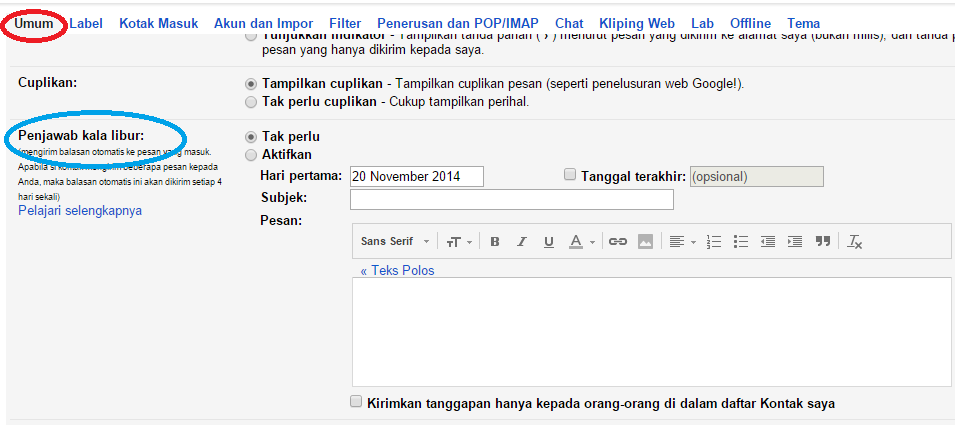The height and width of the screenshot is (425, 955).
Task: Click the insert image icon
Action: (645, 242)
